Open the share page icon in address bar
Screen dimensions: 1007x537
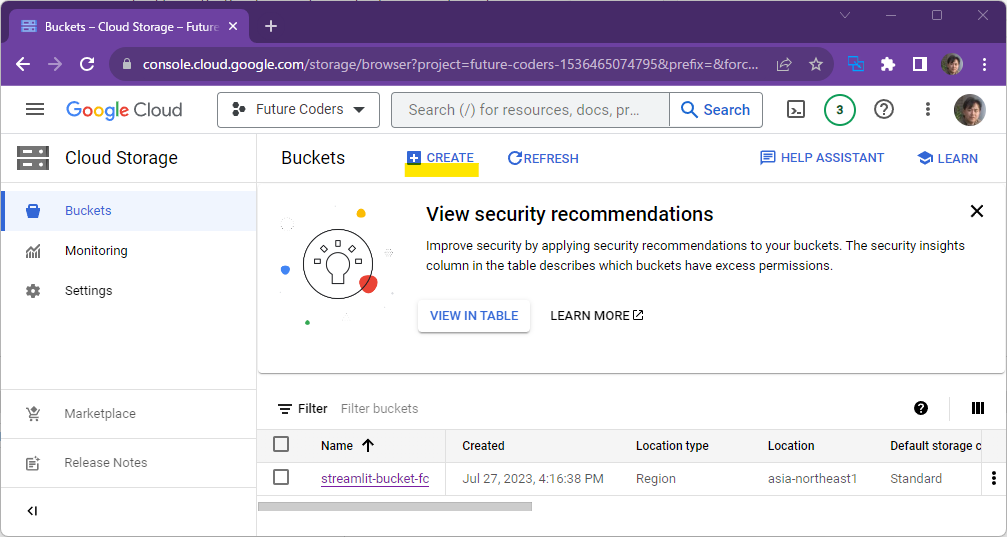coord(784,64)
